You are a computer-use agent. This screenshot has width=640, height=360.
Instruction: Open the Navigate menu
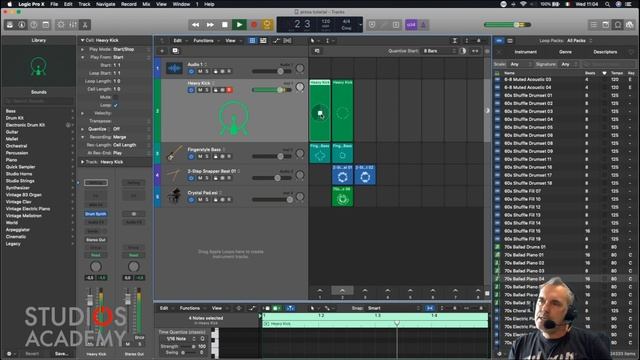105,4
